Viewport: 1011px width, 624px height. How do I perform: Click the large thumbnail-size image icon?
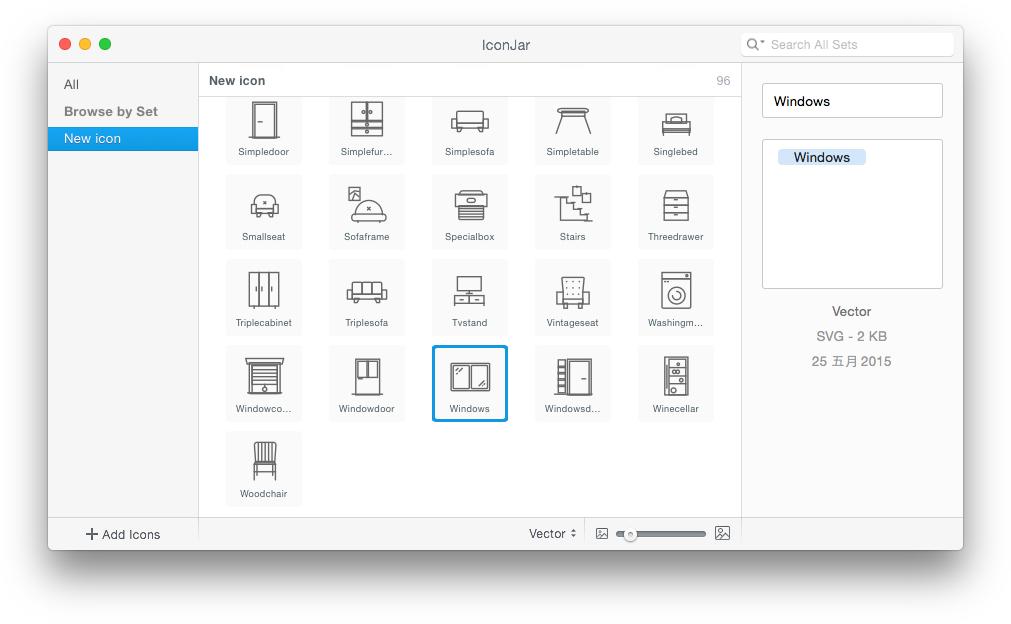722,534
